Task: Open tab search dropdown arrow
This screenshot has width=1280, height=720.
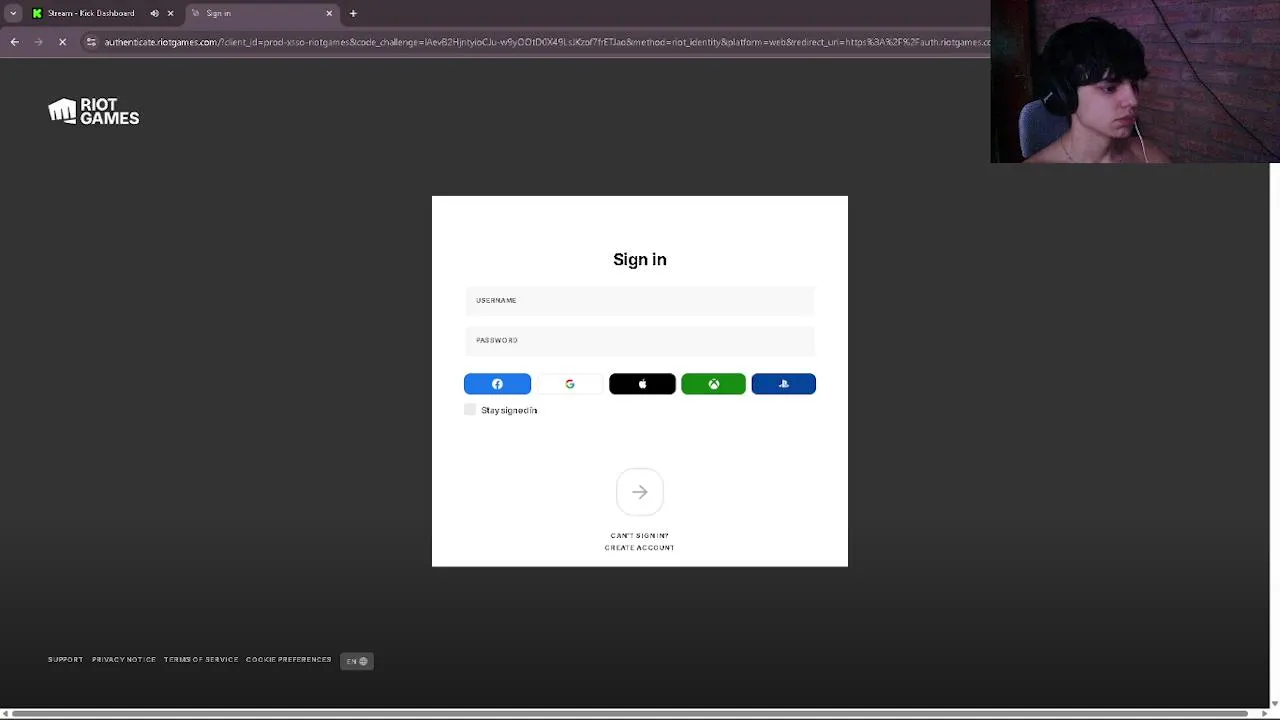Action: coord(13,13)
